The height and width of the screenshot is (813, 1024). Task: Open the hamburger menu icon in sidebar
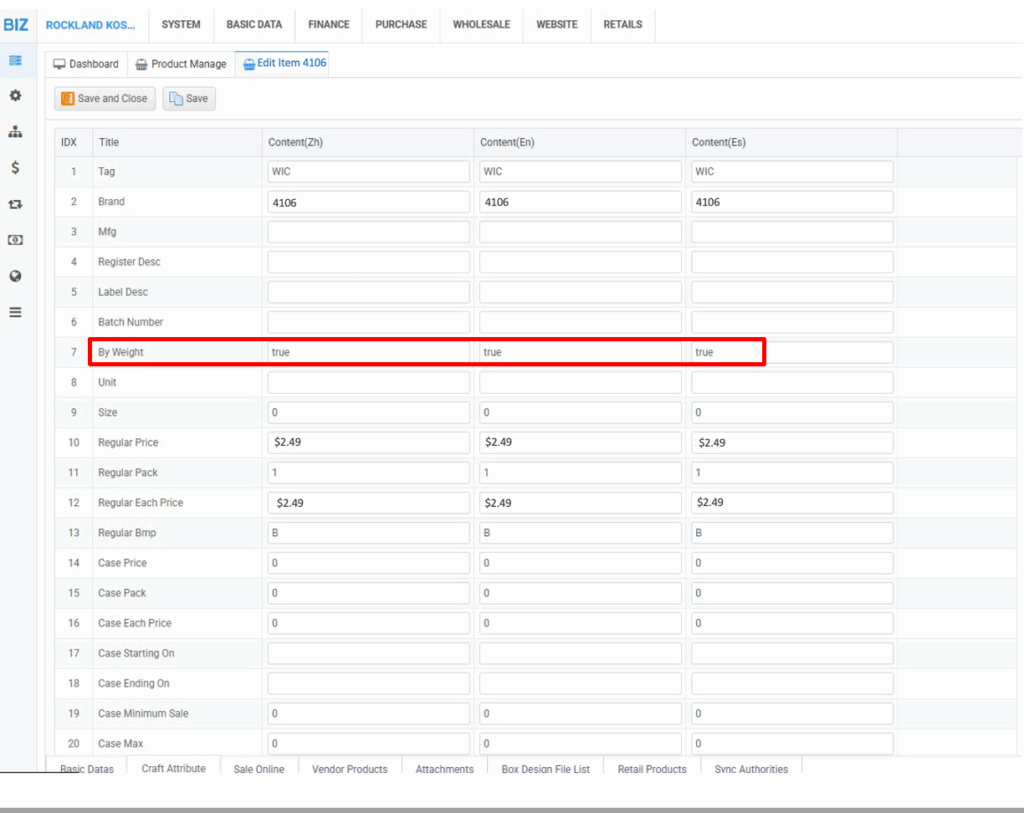coord(15,312)
